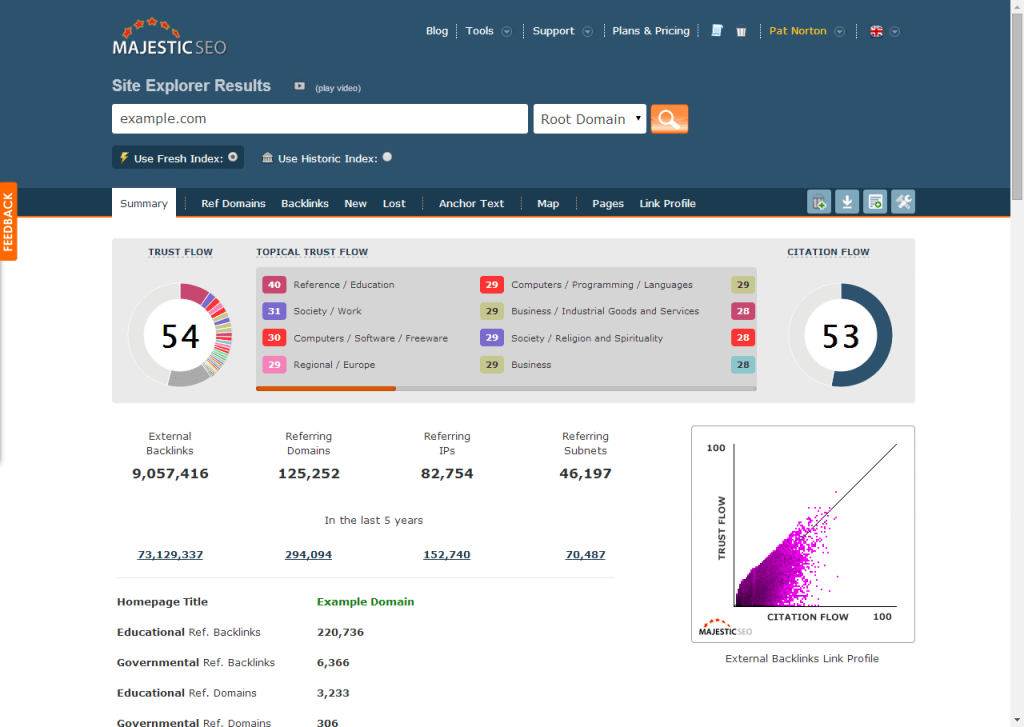Screen dimensions: 1024x727
Task: Click the External Backlinks value 9,057,416
Action: click(170, 474)
